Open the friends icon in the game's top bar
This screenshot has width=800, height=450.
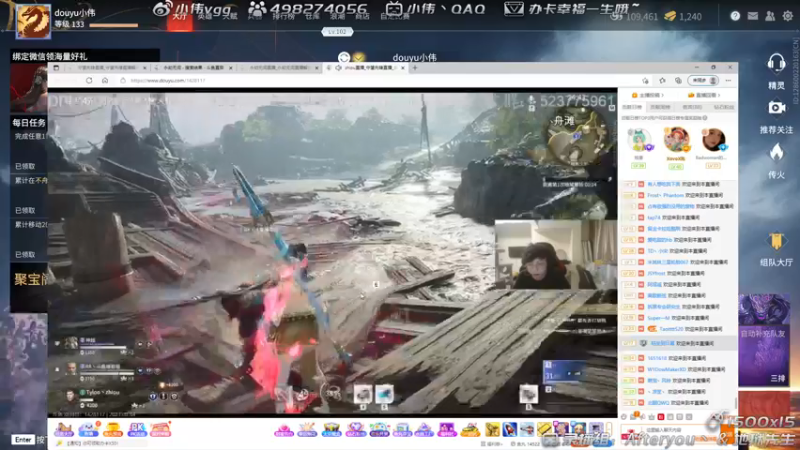coord(770,16)
